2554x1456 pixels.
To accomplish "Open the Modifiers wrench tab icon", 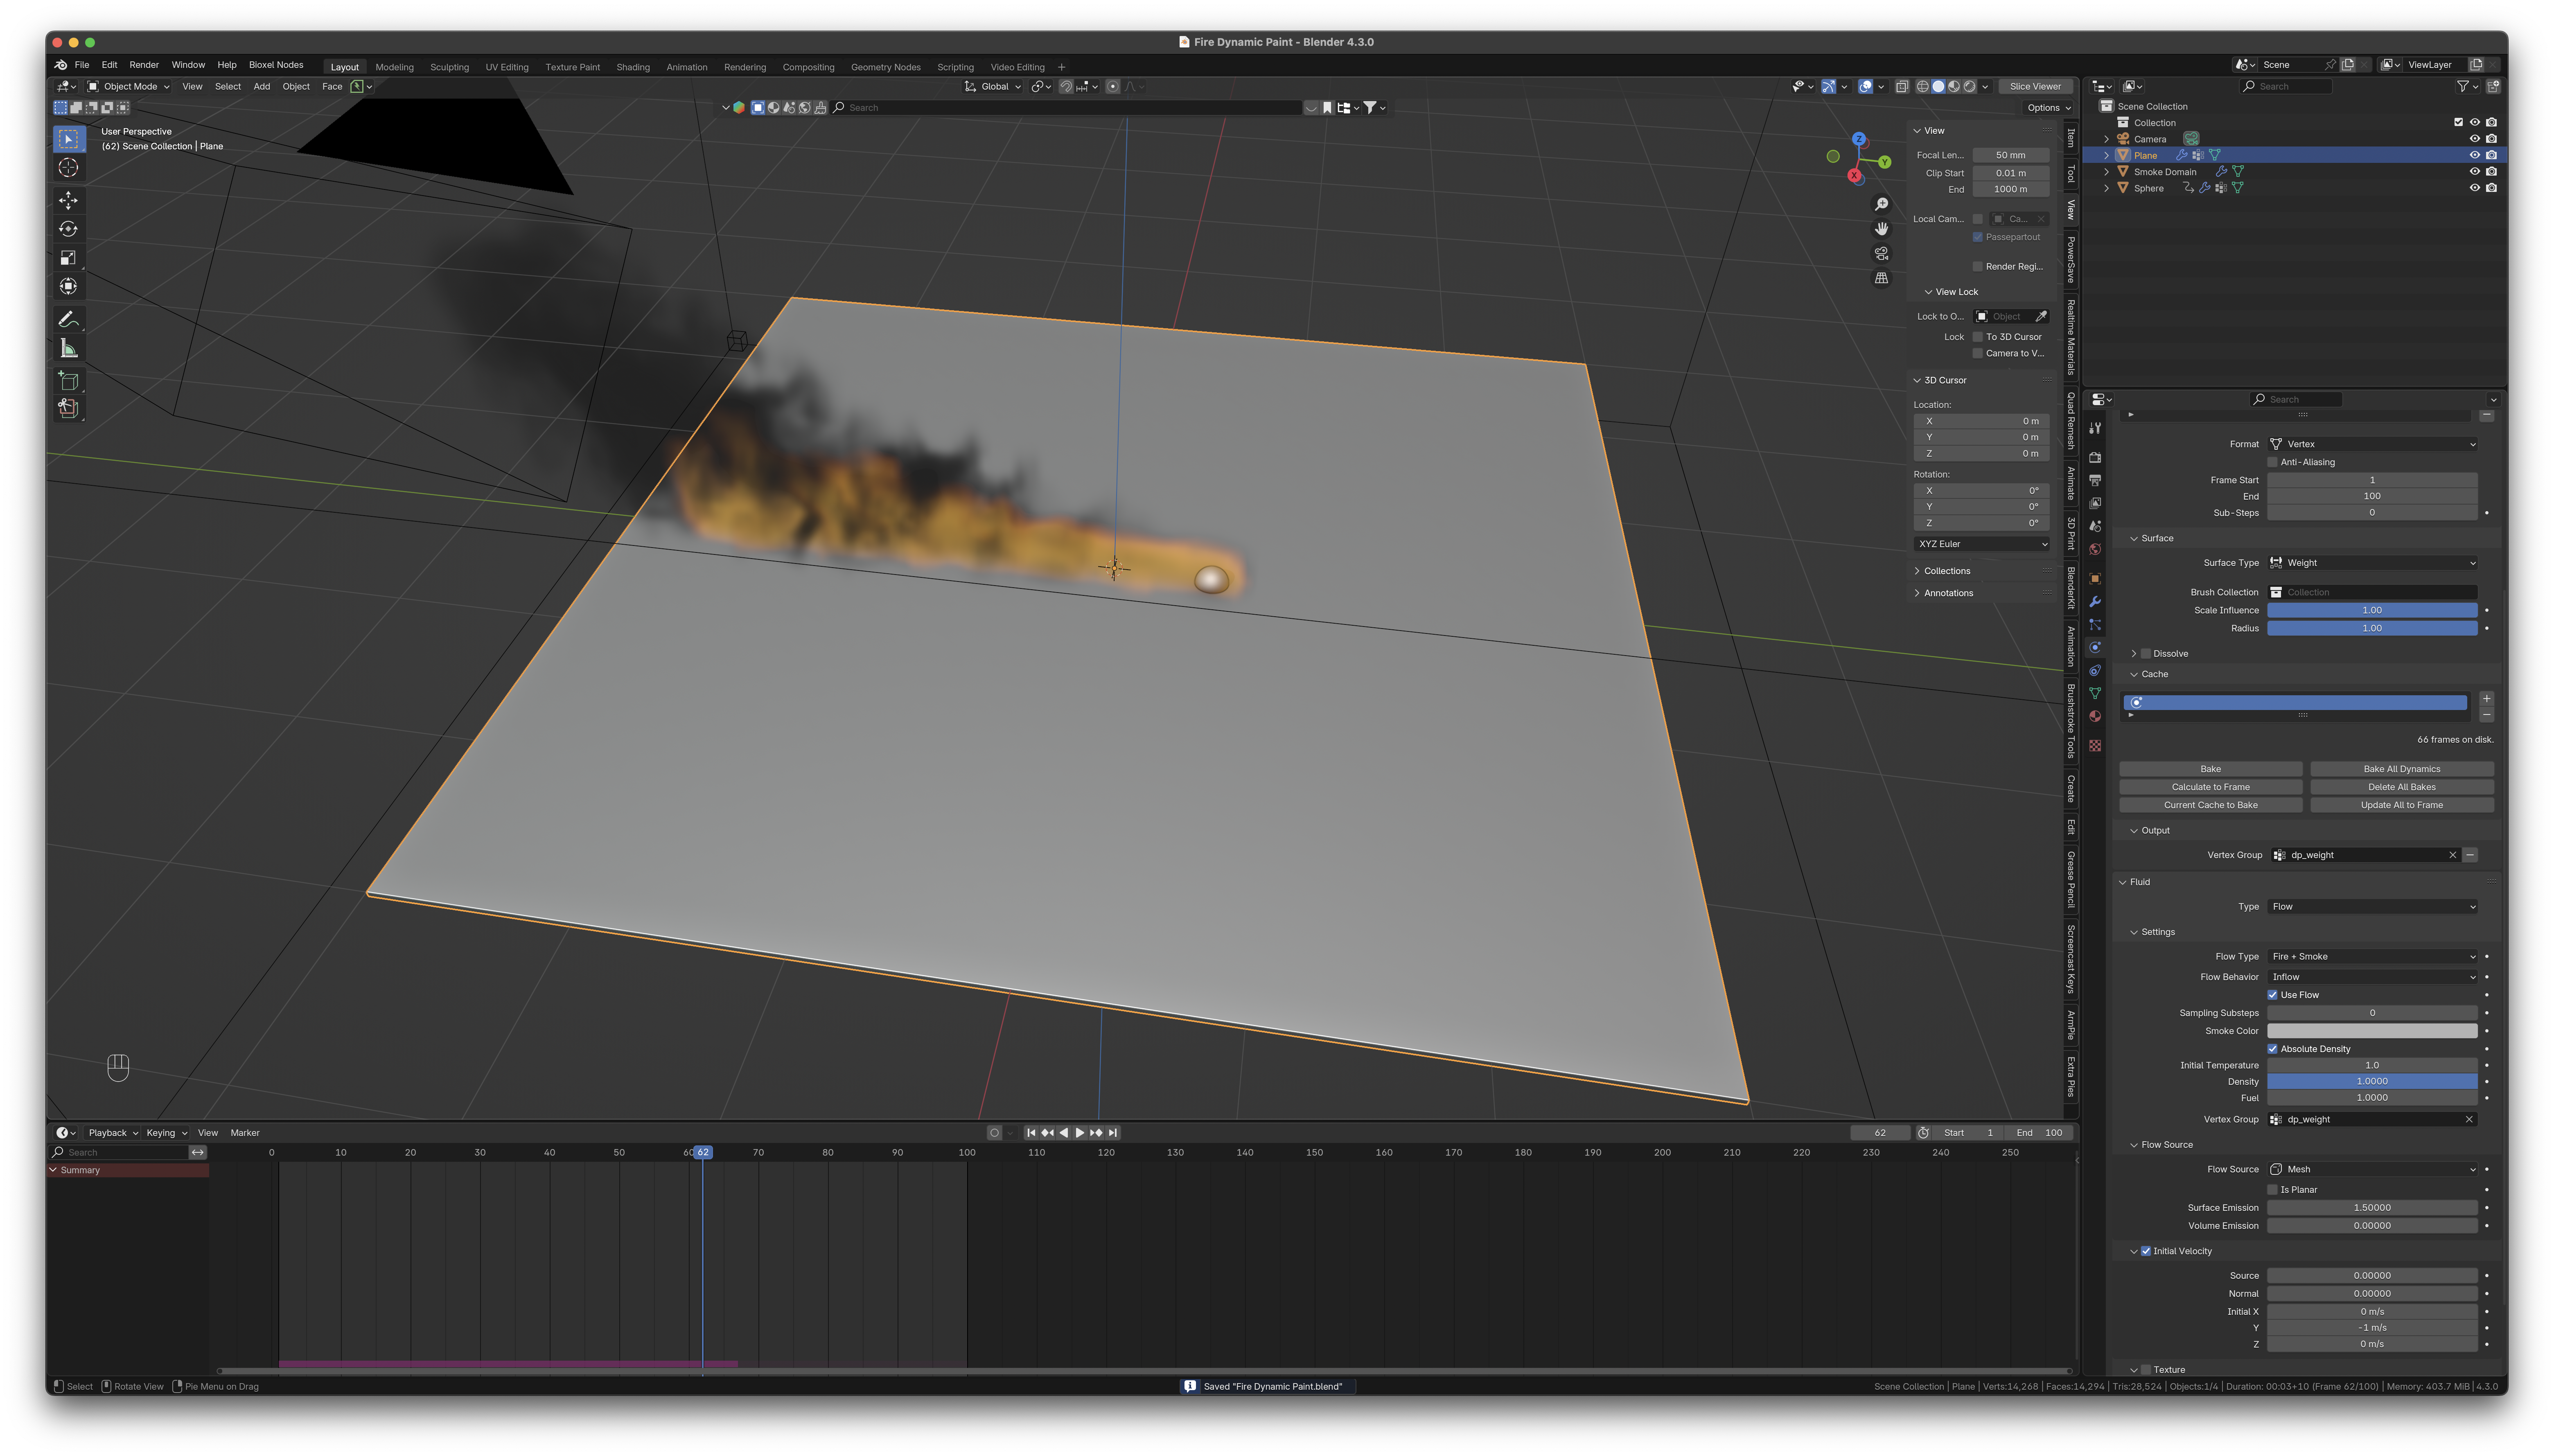I will pos(2095,602).
